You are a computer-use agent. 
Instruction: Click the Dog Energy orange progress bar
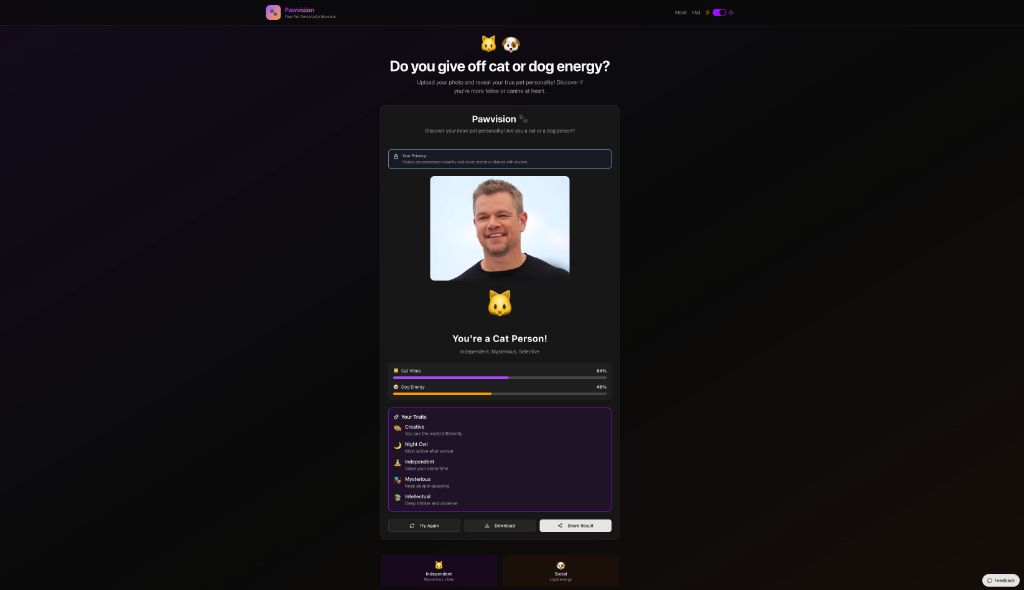[500, 394]
